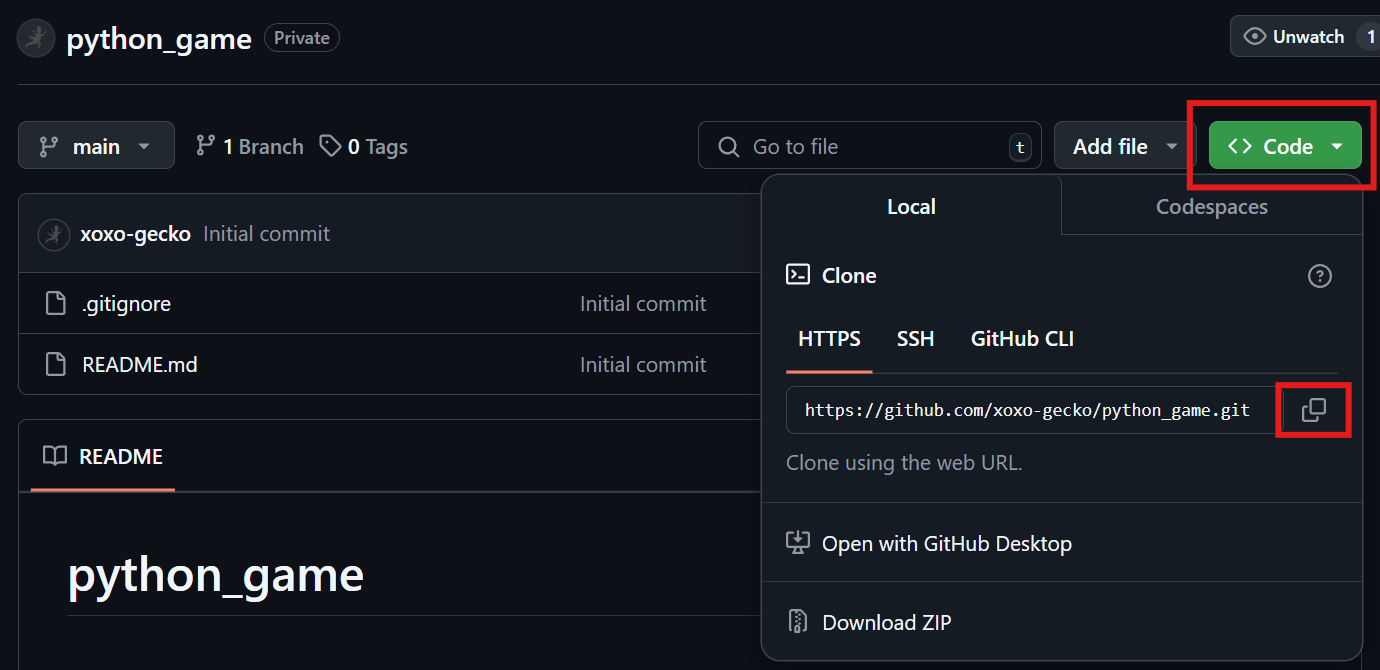The height and width of the screenshot is (670, 1380).
Task: Copy the clone URL with the copy icon
Action: coord(1314,410)
